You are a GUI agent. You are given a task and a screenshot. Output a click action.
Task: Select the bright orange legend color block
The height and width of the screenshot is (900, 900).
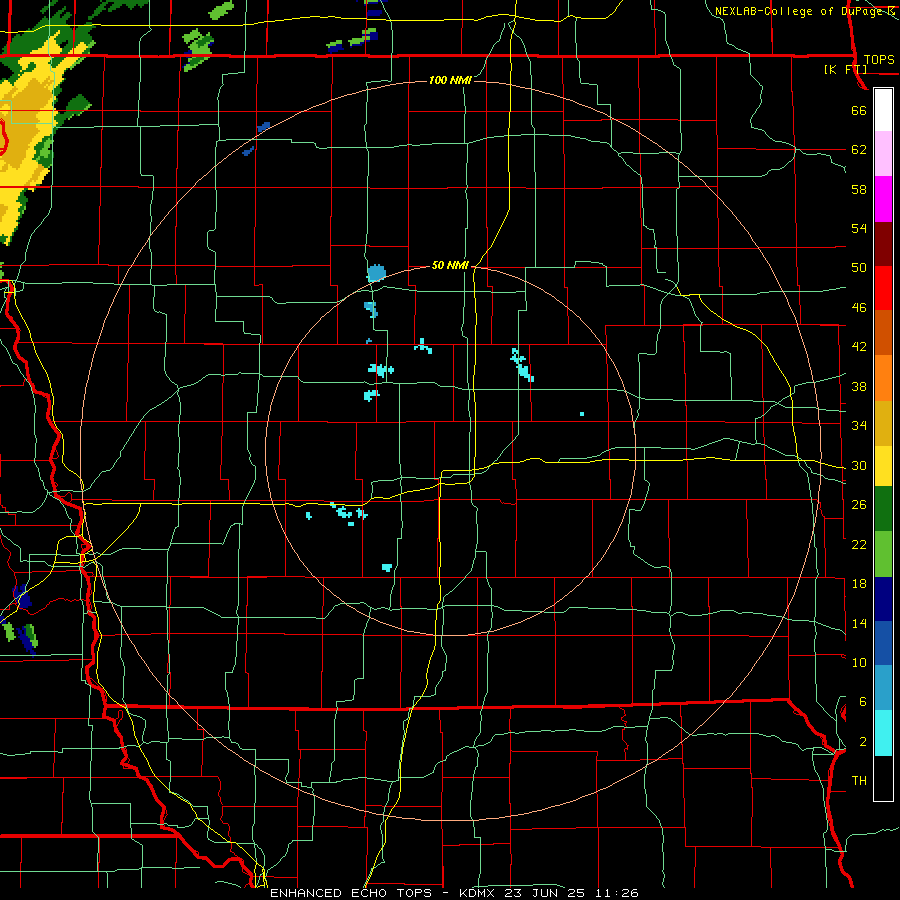[883, 378]
